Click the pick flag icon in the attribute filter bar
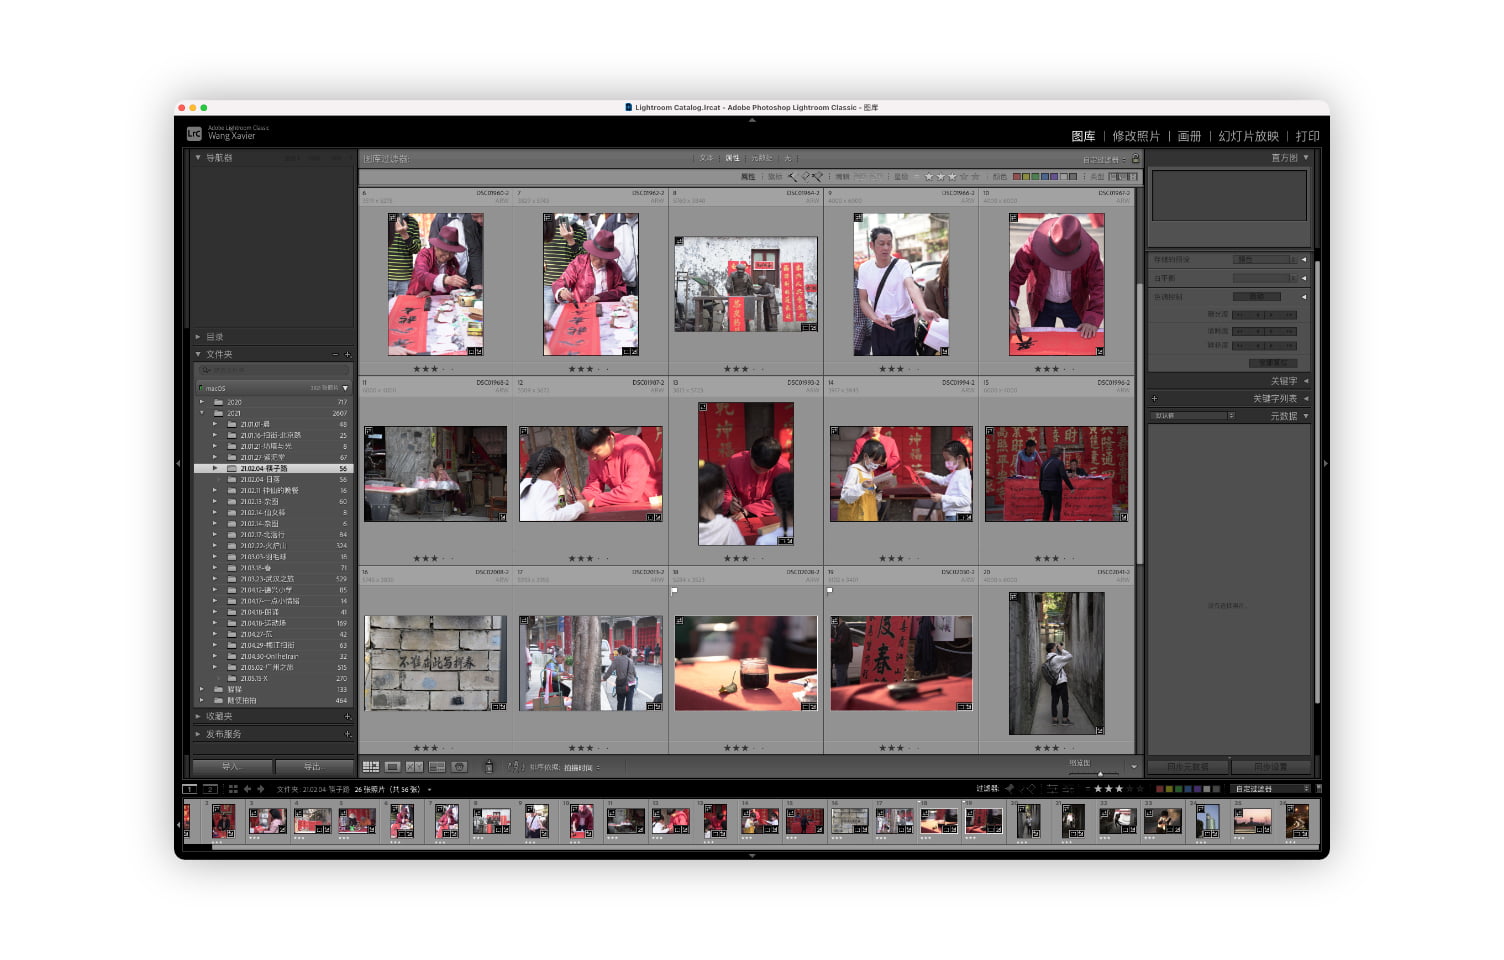Screen dimensions: 1504x960 click(x=790, y=176)
